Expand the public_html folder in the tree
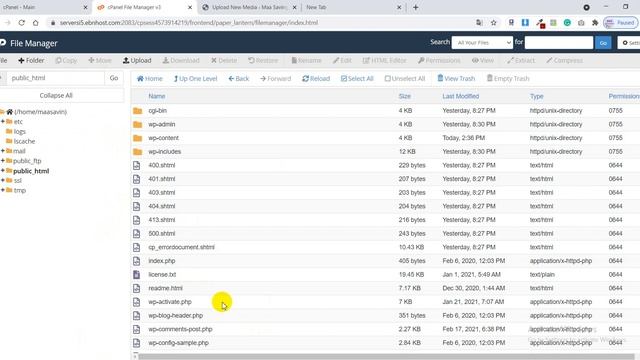The height and width of the screenshot is (360, 640). pyautogui.click(x=3, y=171)
